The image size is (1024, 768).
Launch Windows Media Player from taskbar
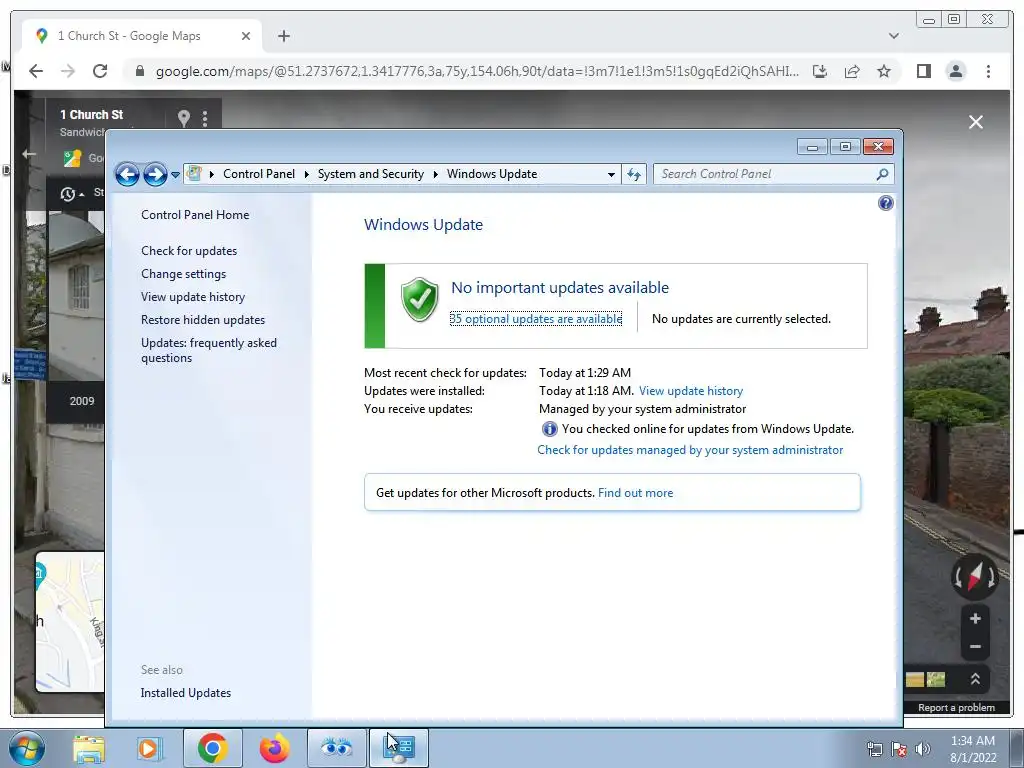coord(150,748)
